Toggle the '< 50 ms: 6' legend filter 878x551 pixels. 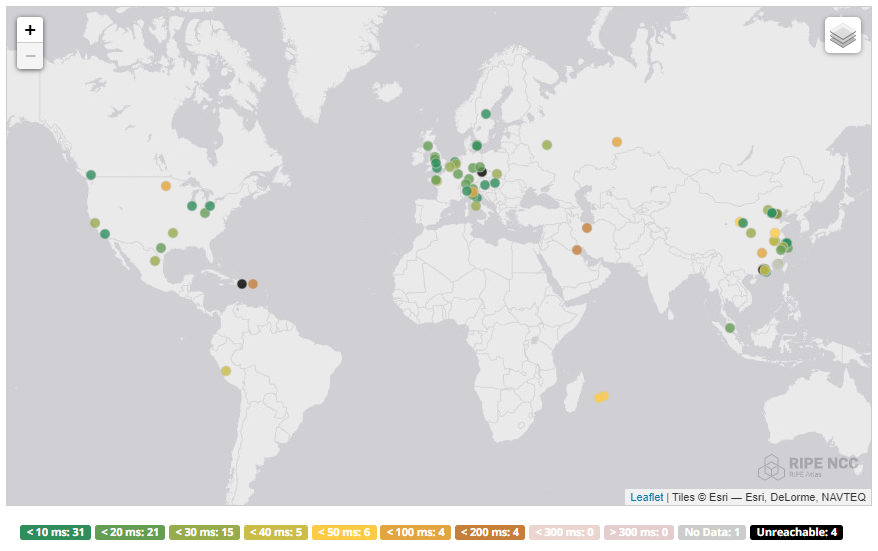click(x=344, y=532)
